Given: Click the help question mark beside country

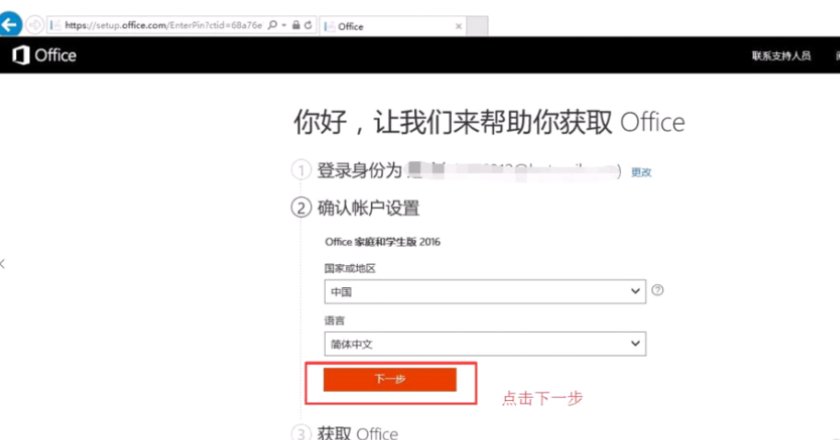Looking at the screenshot, I should [657, 290].
